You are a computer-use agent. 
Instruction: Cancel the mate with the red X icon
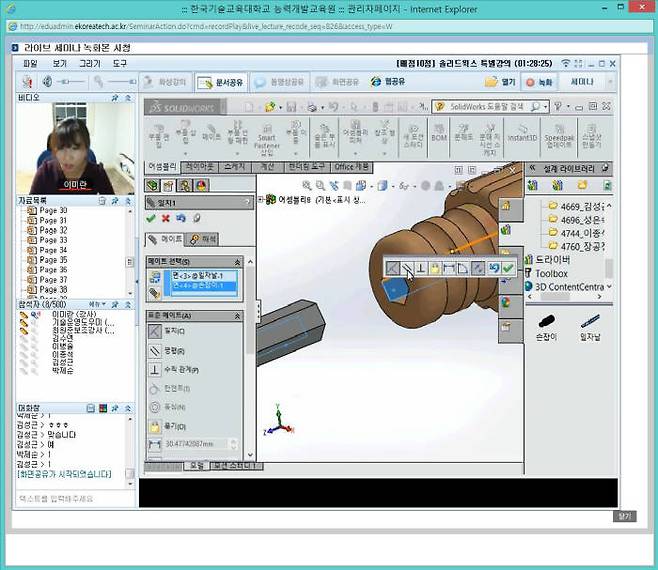[166, 218]
